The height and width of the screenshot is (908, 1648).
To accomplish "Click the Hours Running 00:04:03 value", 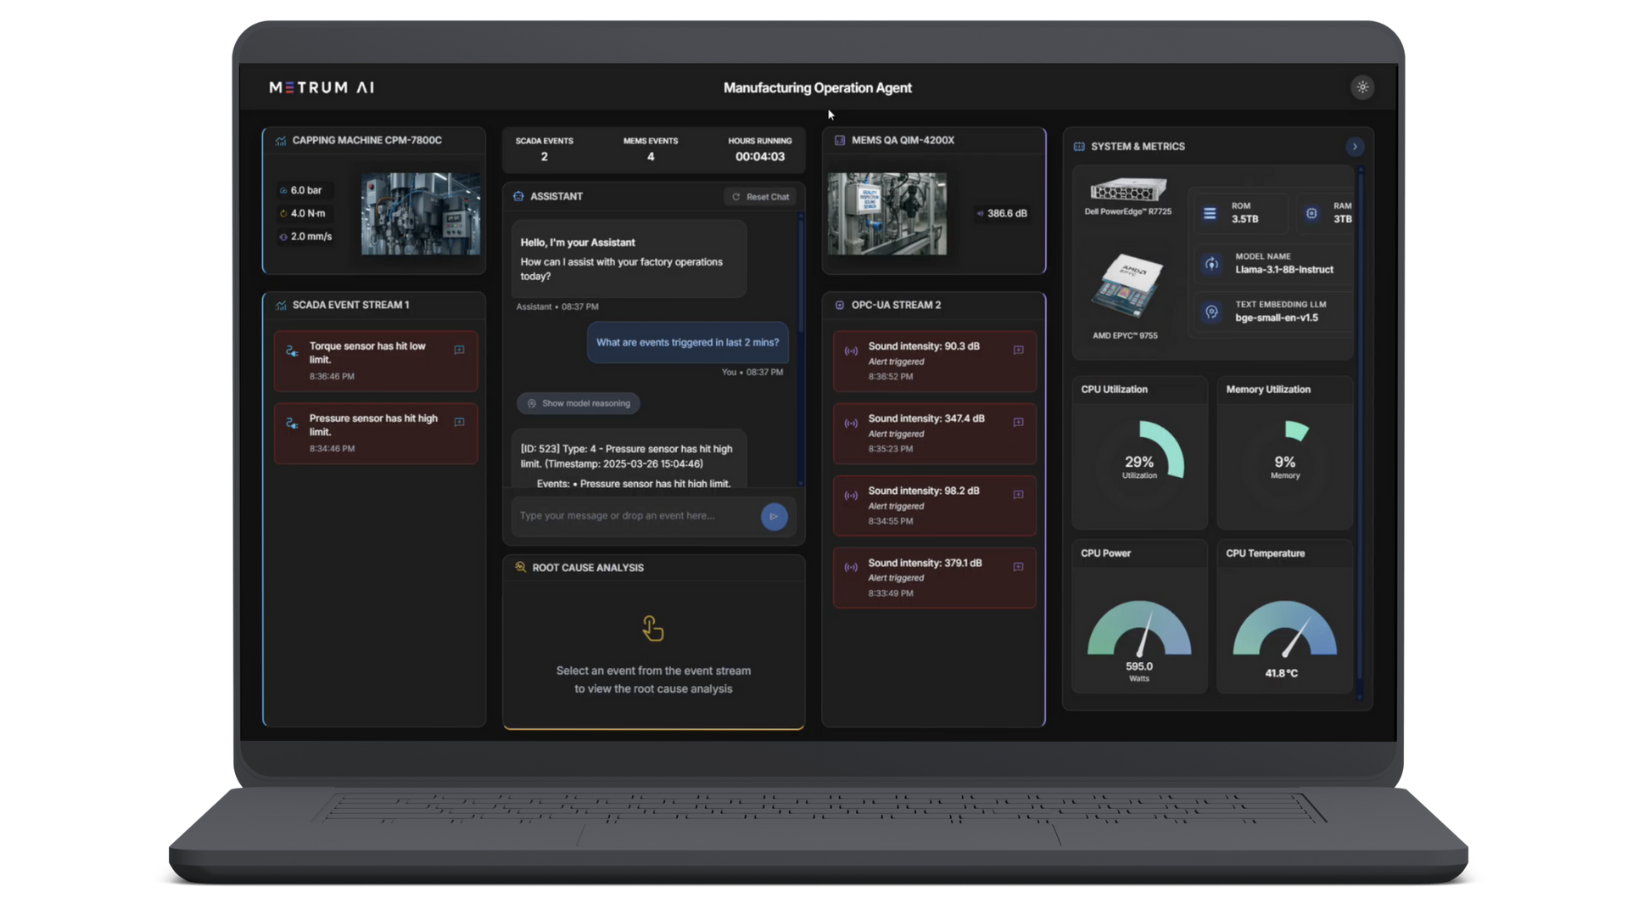I will coord(760,157).
